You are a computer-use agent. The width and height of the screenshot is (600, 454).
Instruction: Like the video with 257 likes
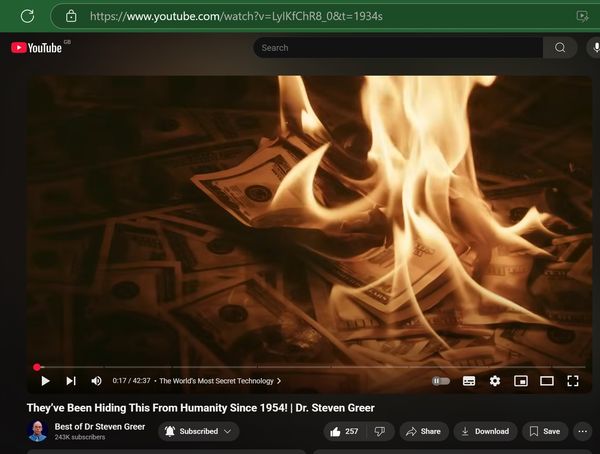pos(344,431)
